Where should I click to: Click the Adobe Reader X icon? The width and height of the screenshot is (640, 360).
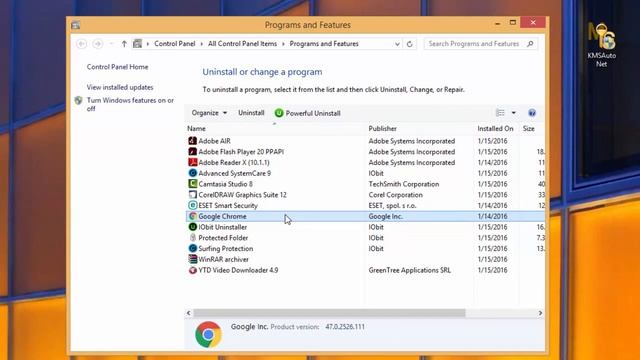(193, 162)
